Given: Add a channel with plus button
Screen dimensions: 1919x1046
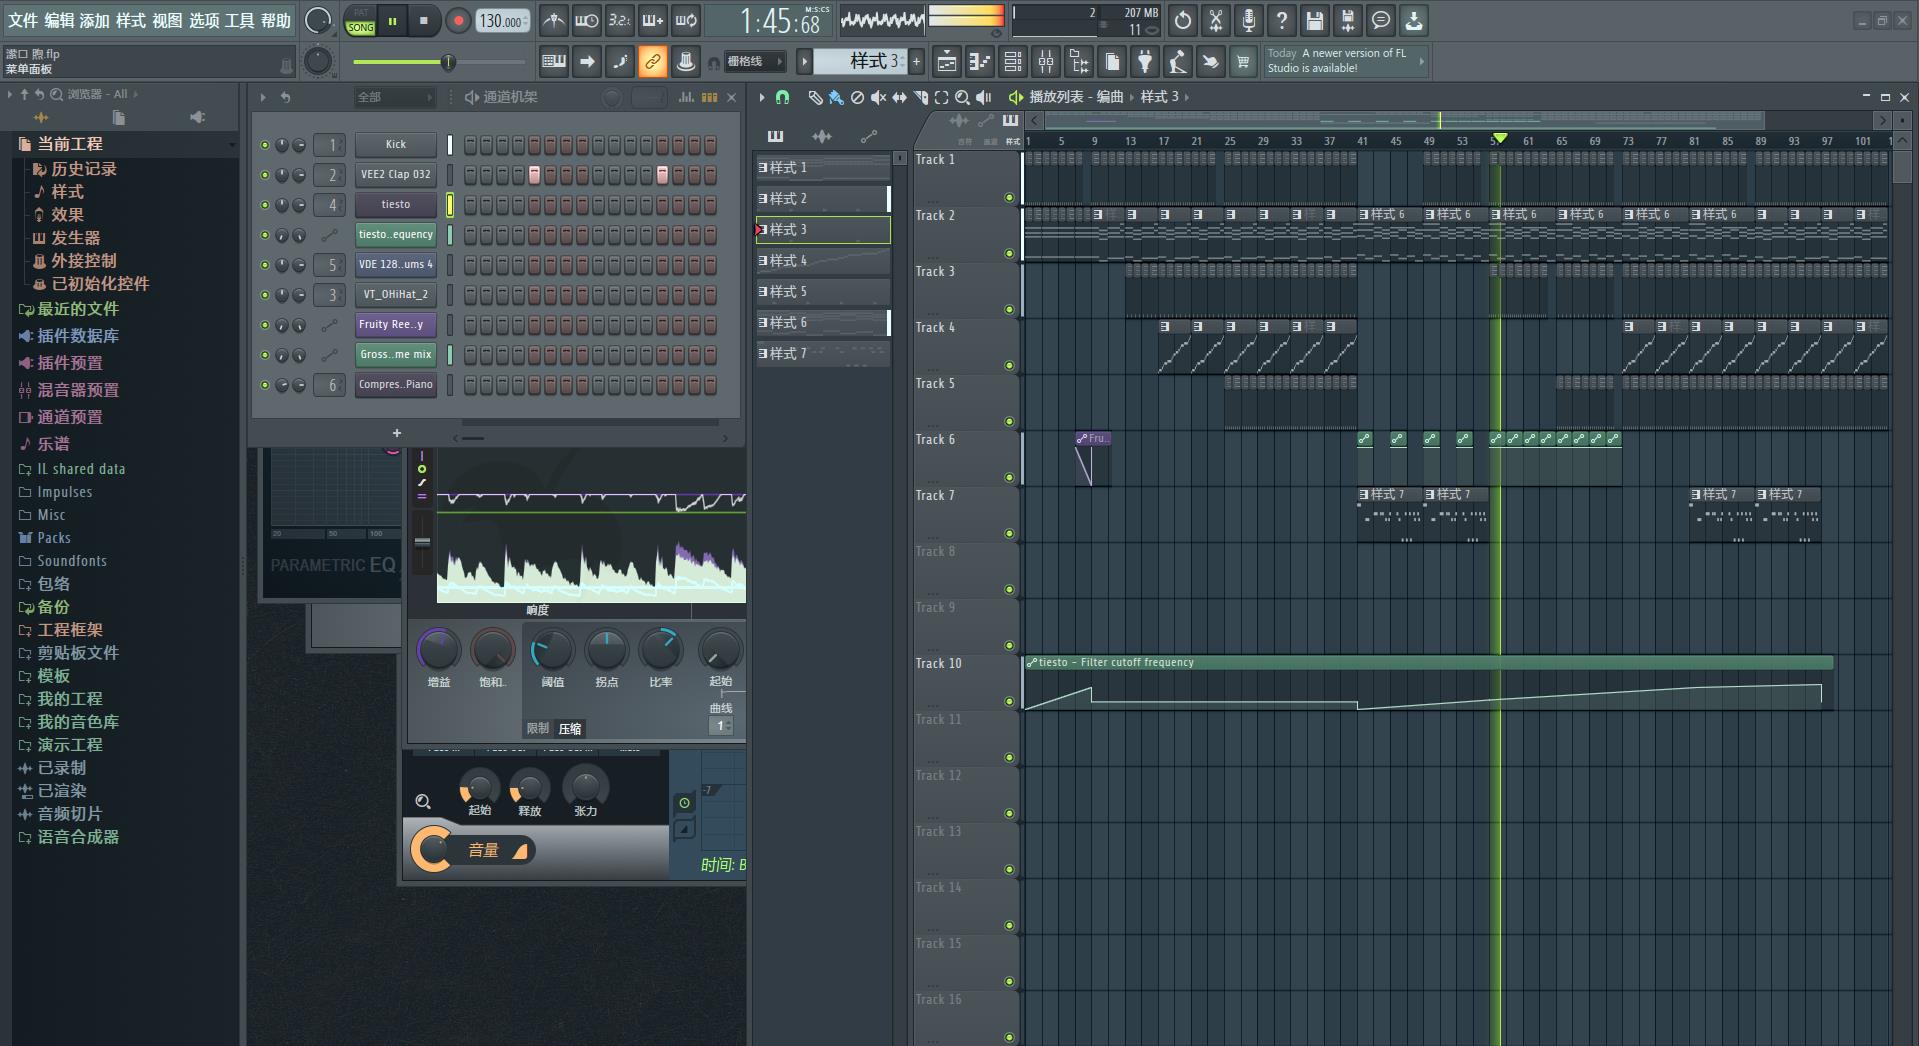Looking at the screenshot, I should [397, 433].
